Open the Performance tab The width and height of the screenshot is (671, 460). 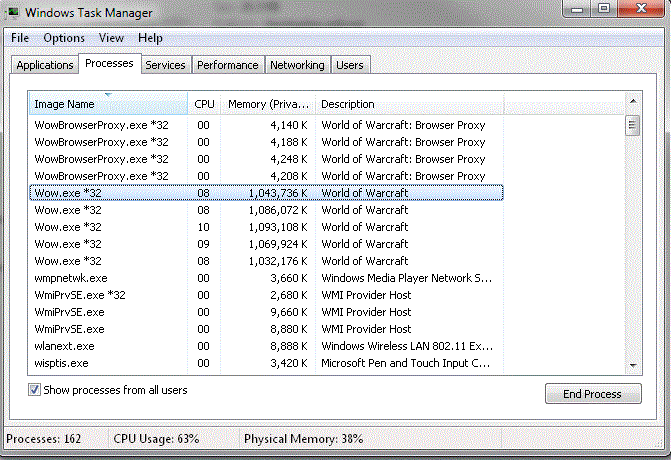228,65
